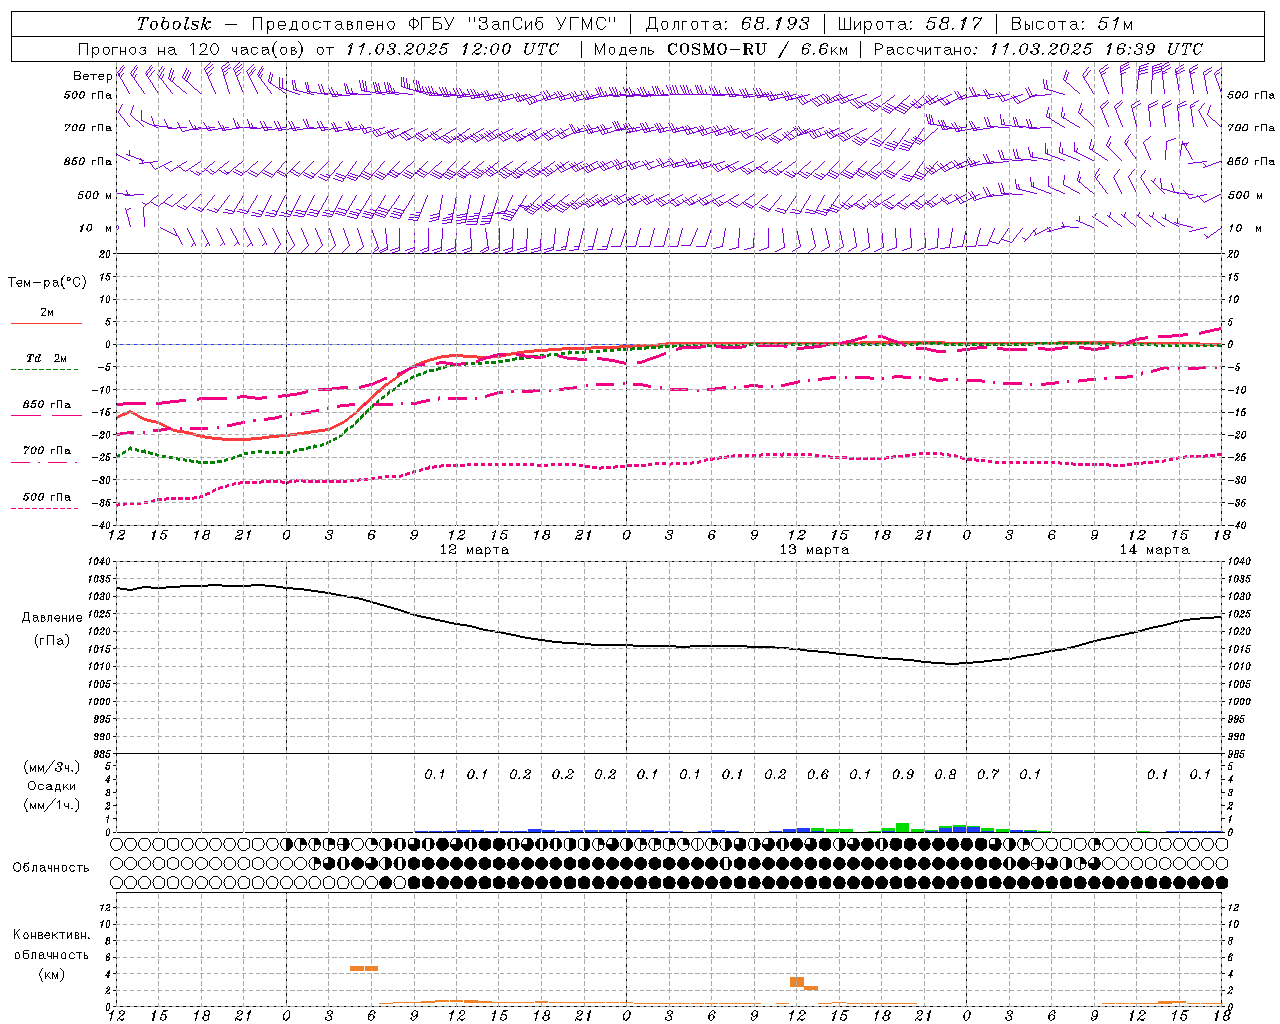
Task: Click the '12 марта' date label
Action: [x=474, y=550]
